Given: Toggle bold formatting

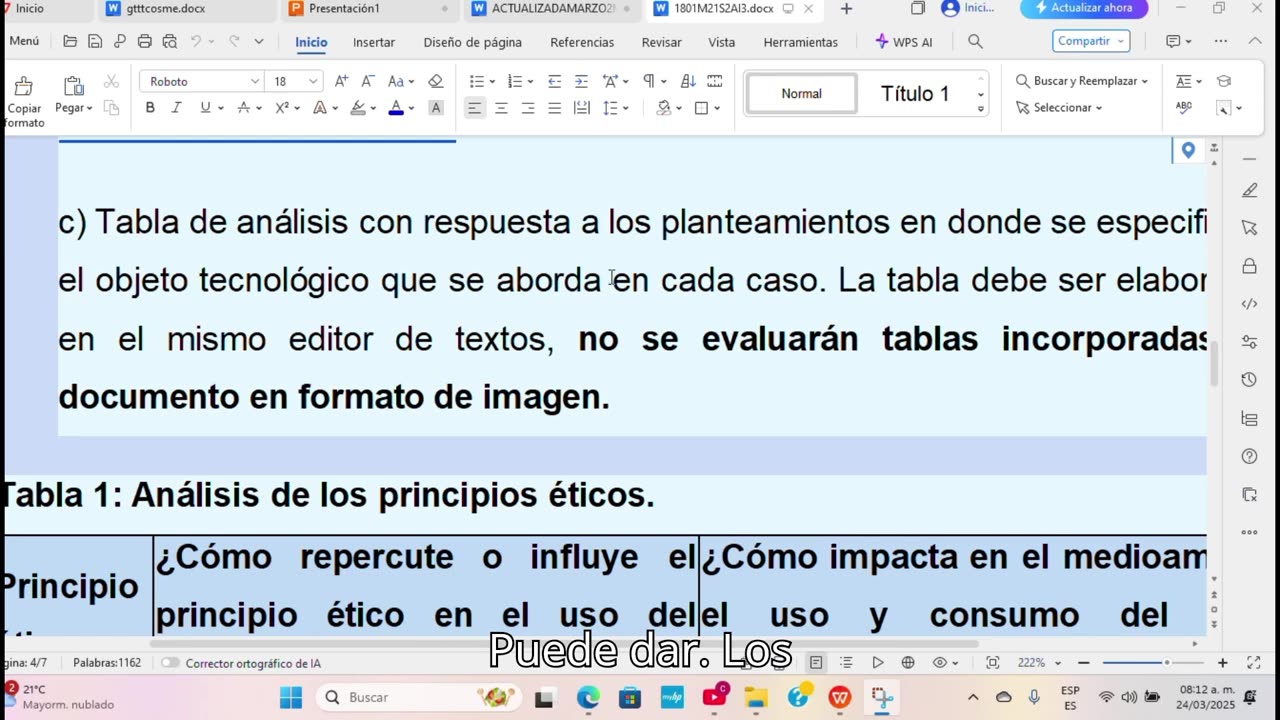Looking at the screenshot, I should point(150,108).
